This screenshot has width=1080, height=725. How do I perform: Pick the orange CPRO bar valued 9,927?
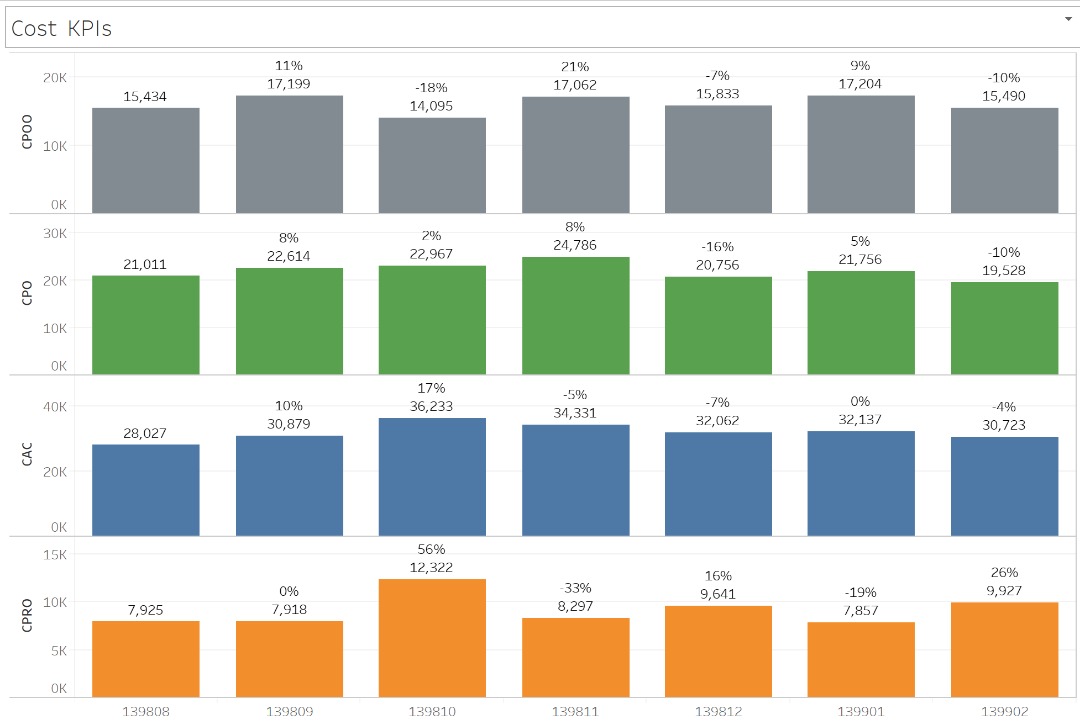[x=1004, y=648]
